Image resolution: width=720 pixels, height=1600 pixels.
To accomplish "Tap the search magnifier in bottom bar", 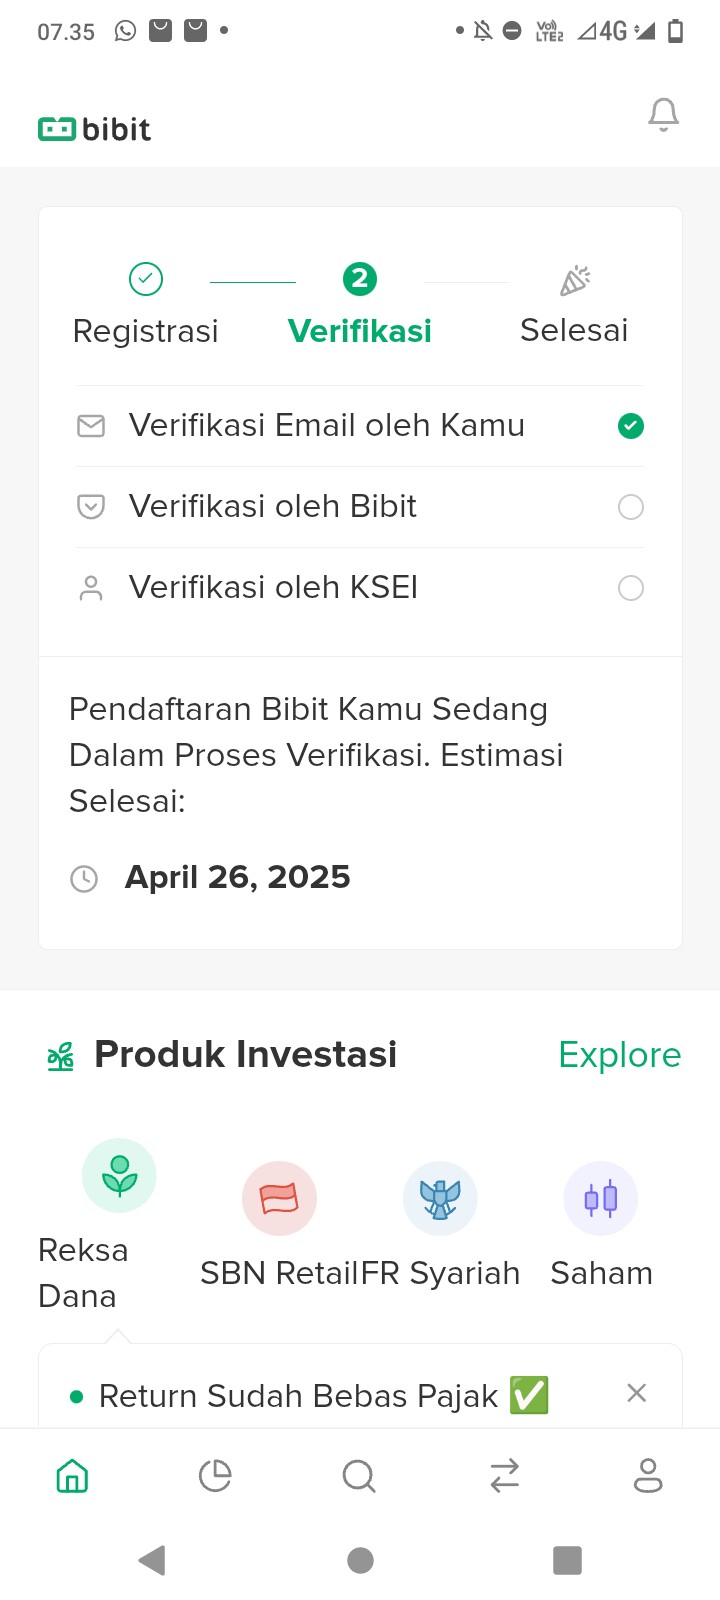I will pos(358,1476).
